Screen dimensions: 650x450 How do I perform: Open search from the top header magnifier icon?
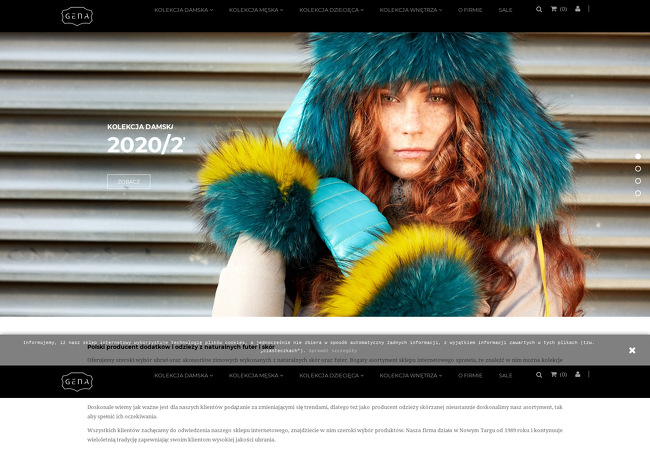539,9
